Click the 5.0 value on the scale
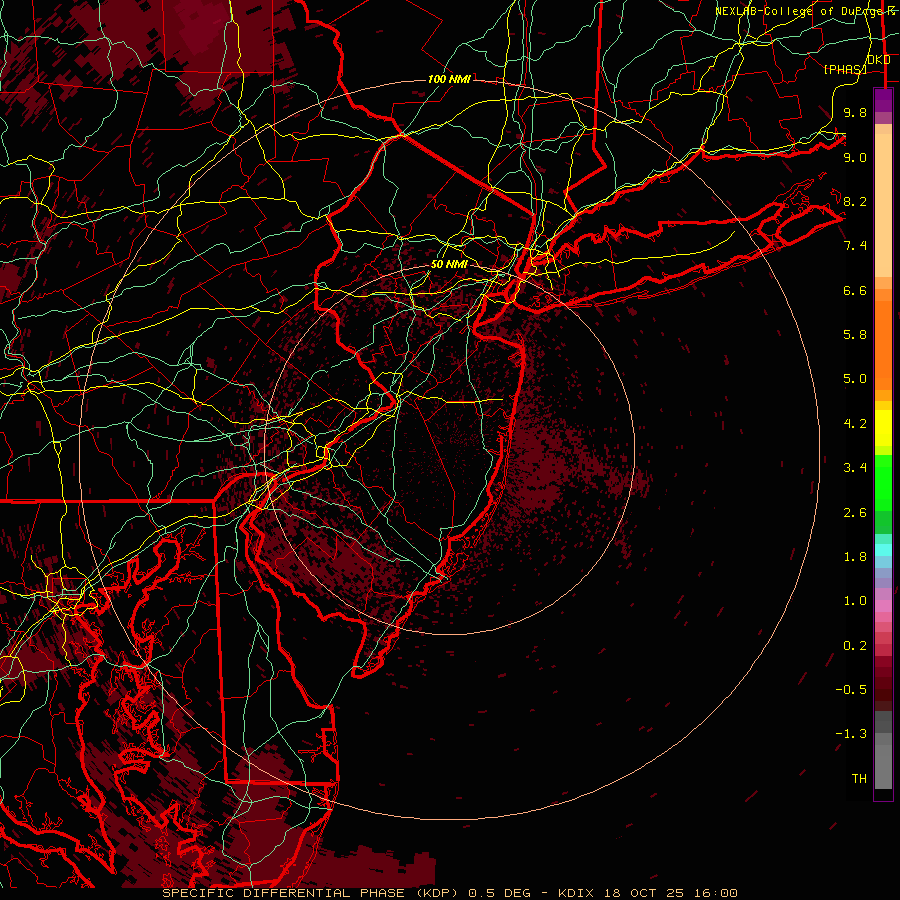 855,379
